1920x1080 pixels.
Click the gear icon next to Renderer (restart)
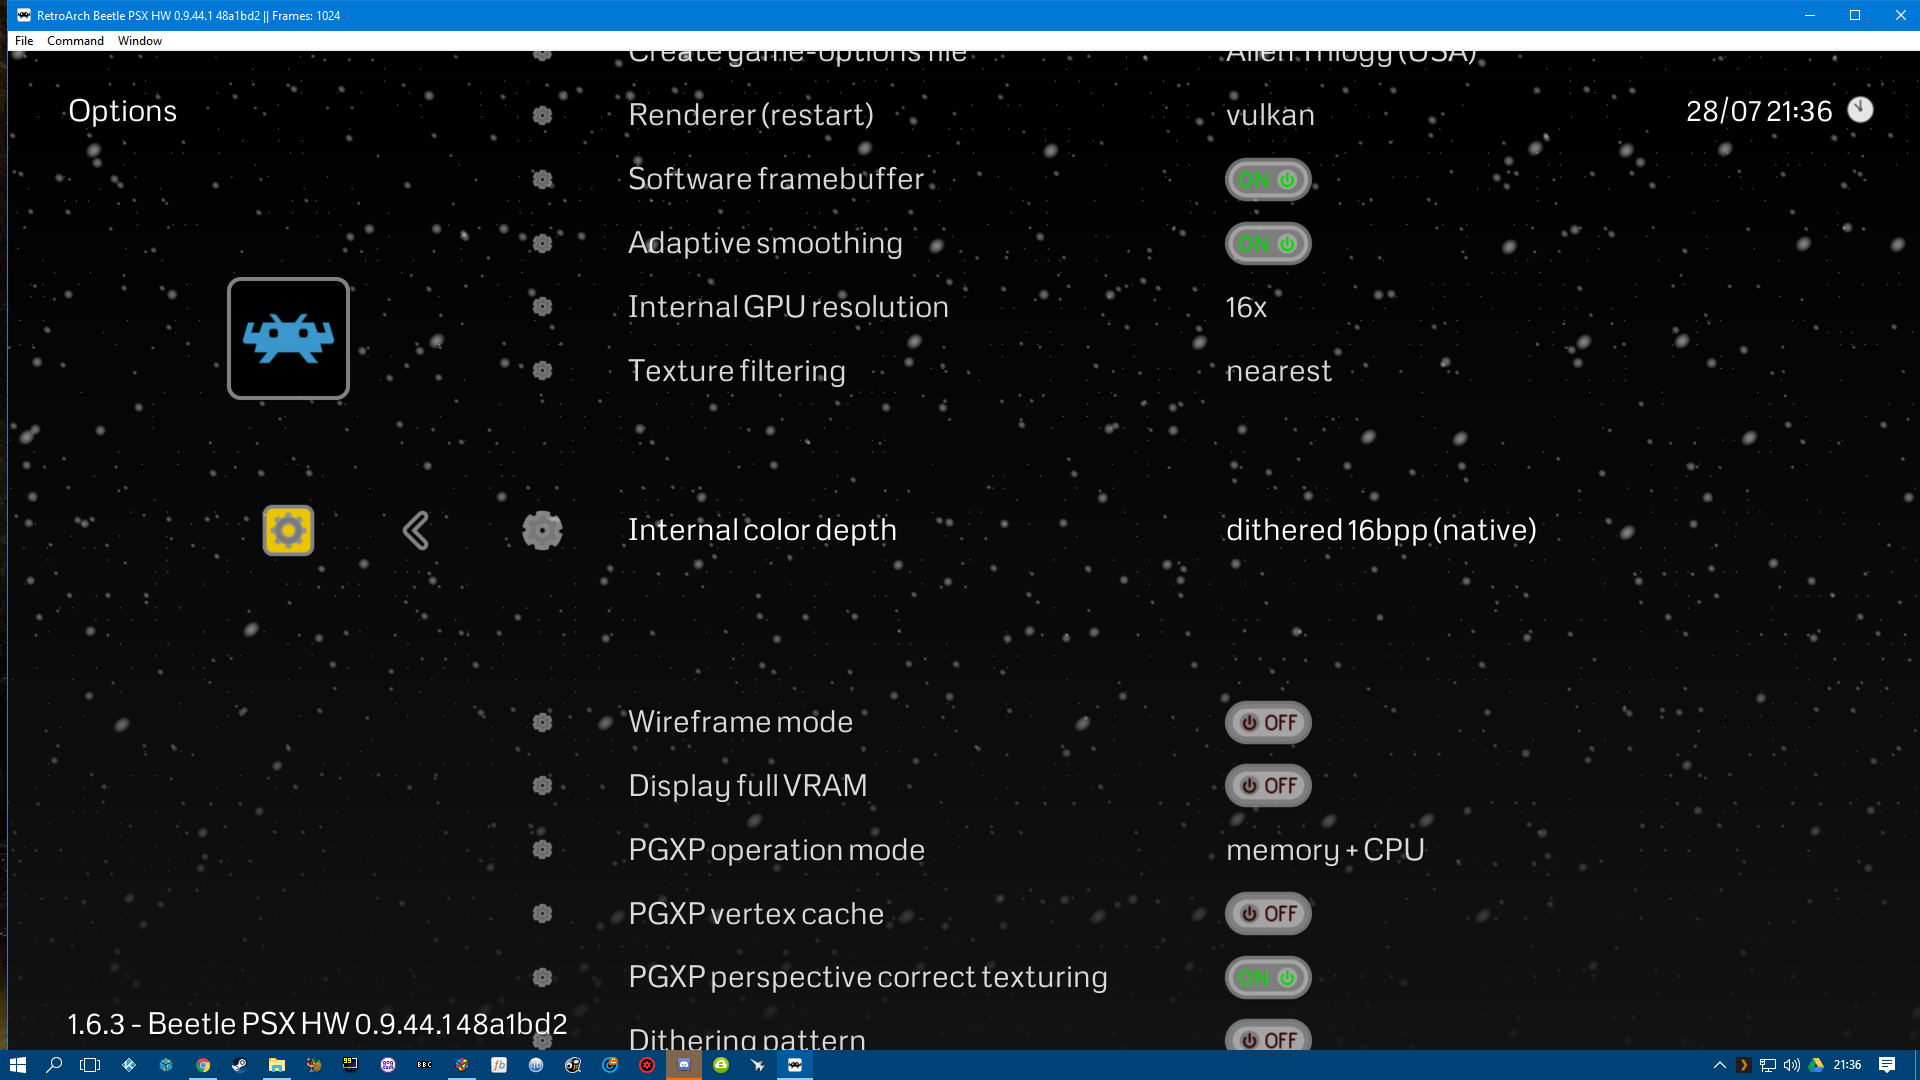[542, 115]
